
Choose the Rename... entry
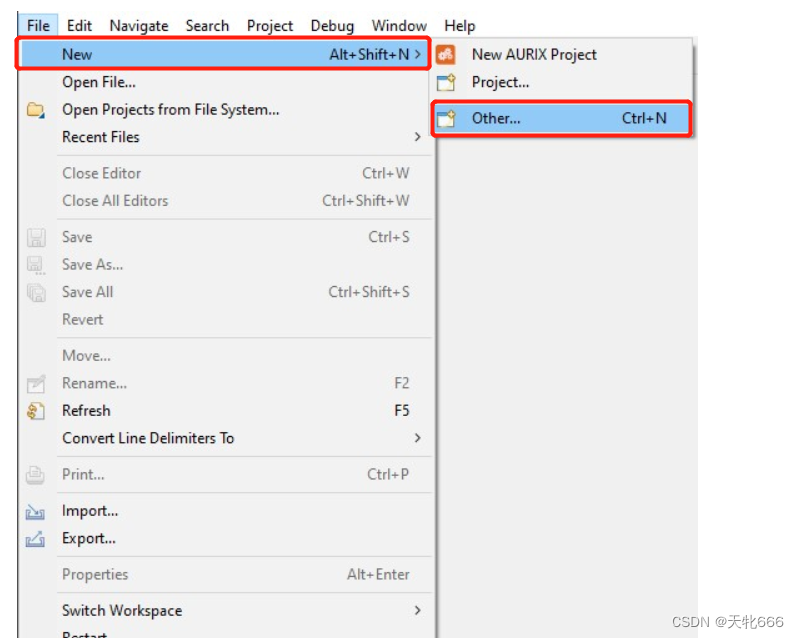click(226, 383)
